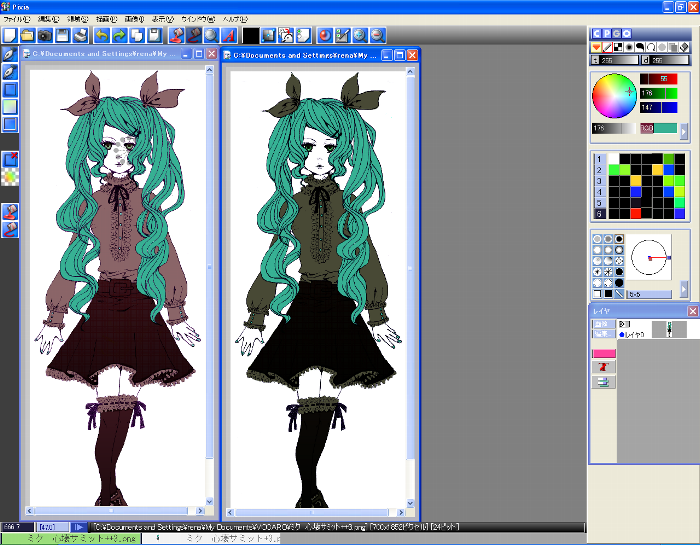Image resolution: width=700 pixels, height=545 pixels.
Task: Toggle the checkerboard pattern mode button
Action: click(x=618, y=47)
